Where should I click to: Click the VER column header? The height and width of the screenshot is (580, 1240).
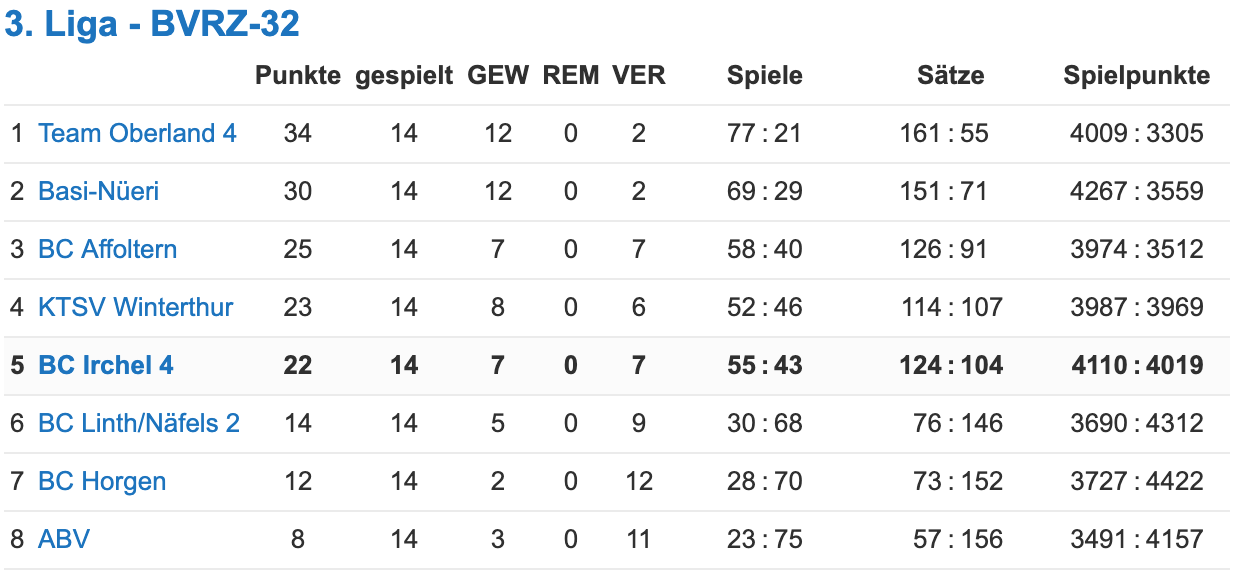pos(639,75)
